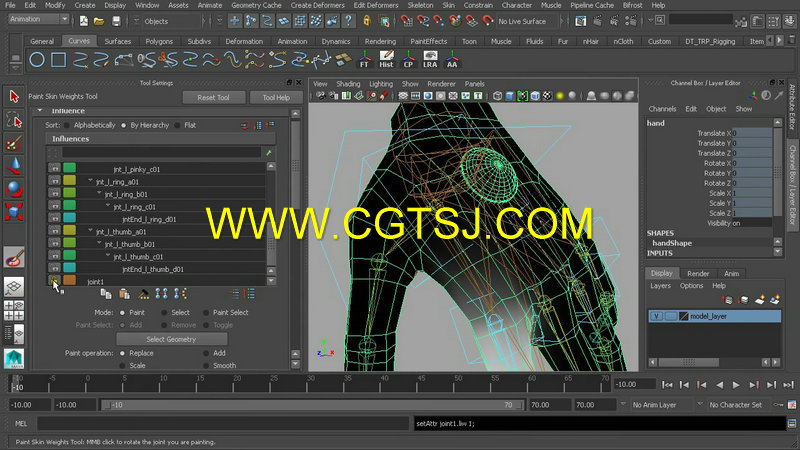This screenshot has height=450, width=800.
Task: Activate the Lasso select tool
Action: point(14,120)
